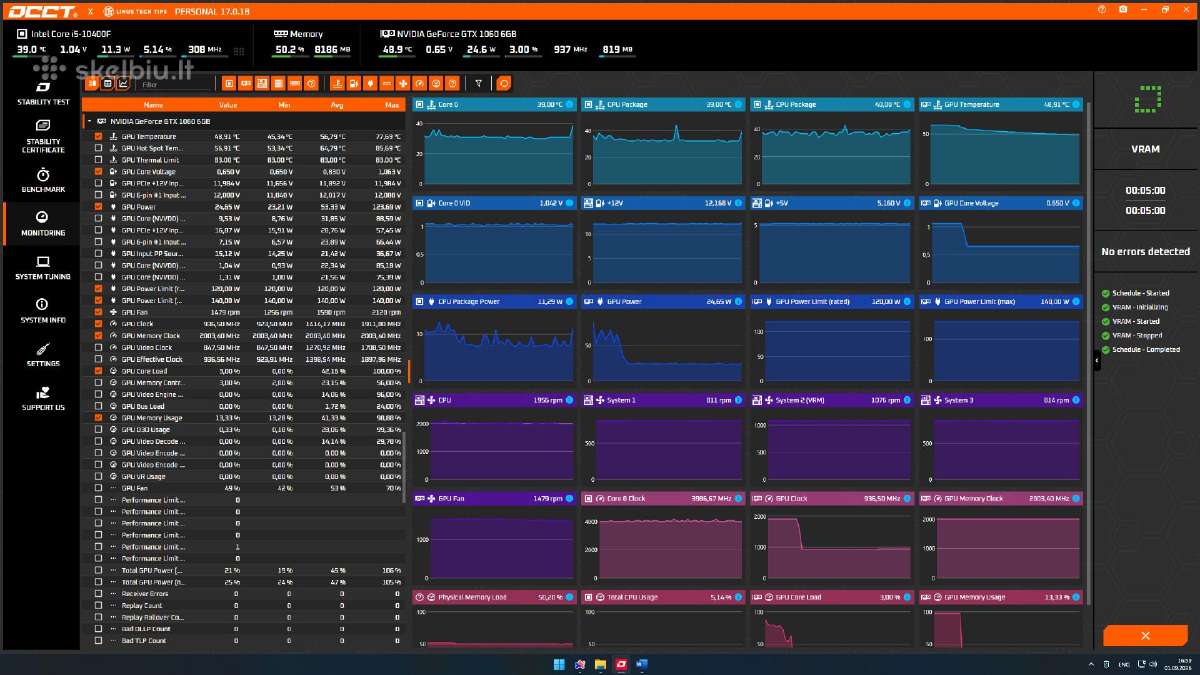Sort the table by the Name column

click(x=153, y=104)
